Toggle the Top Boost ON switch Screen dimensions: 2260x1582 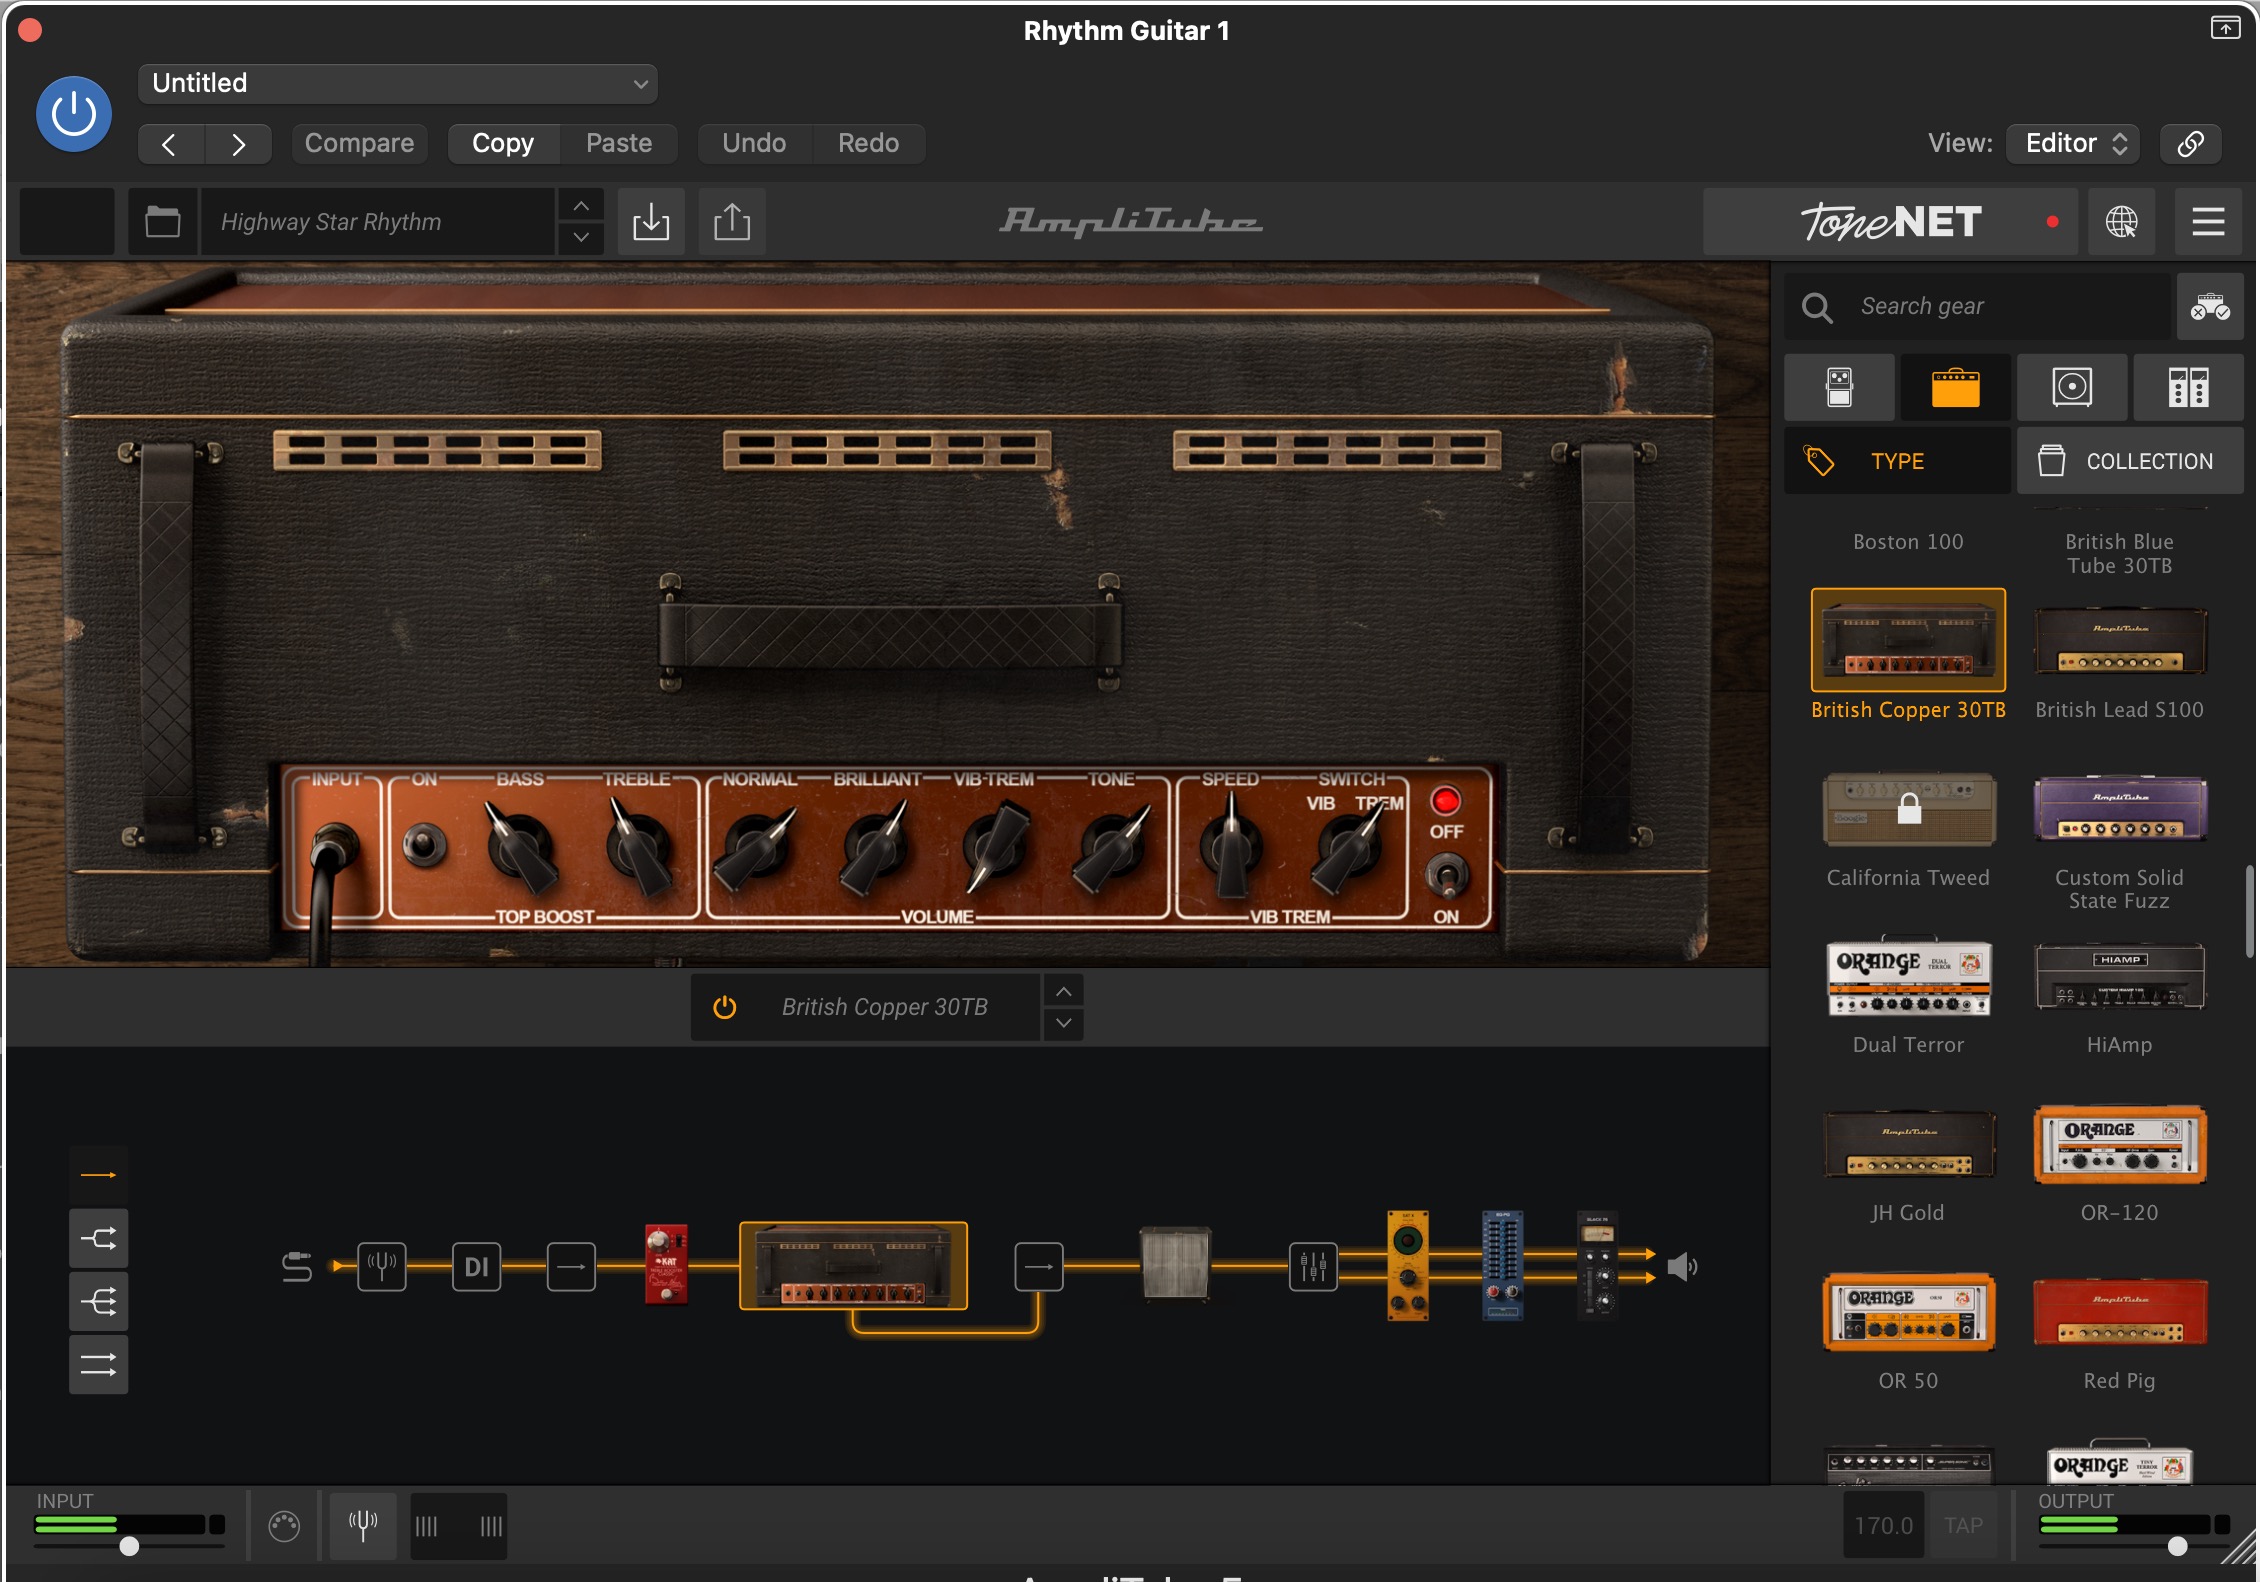pos(425,845)
